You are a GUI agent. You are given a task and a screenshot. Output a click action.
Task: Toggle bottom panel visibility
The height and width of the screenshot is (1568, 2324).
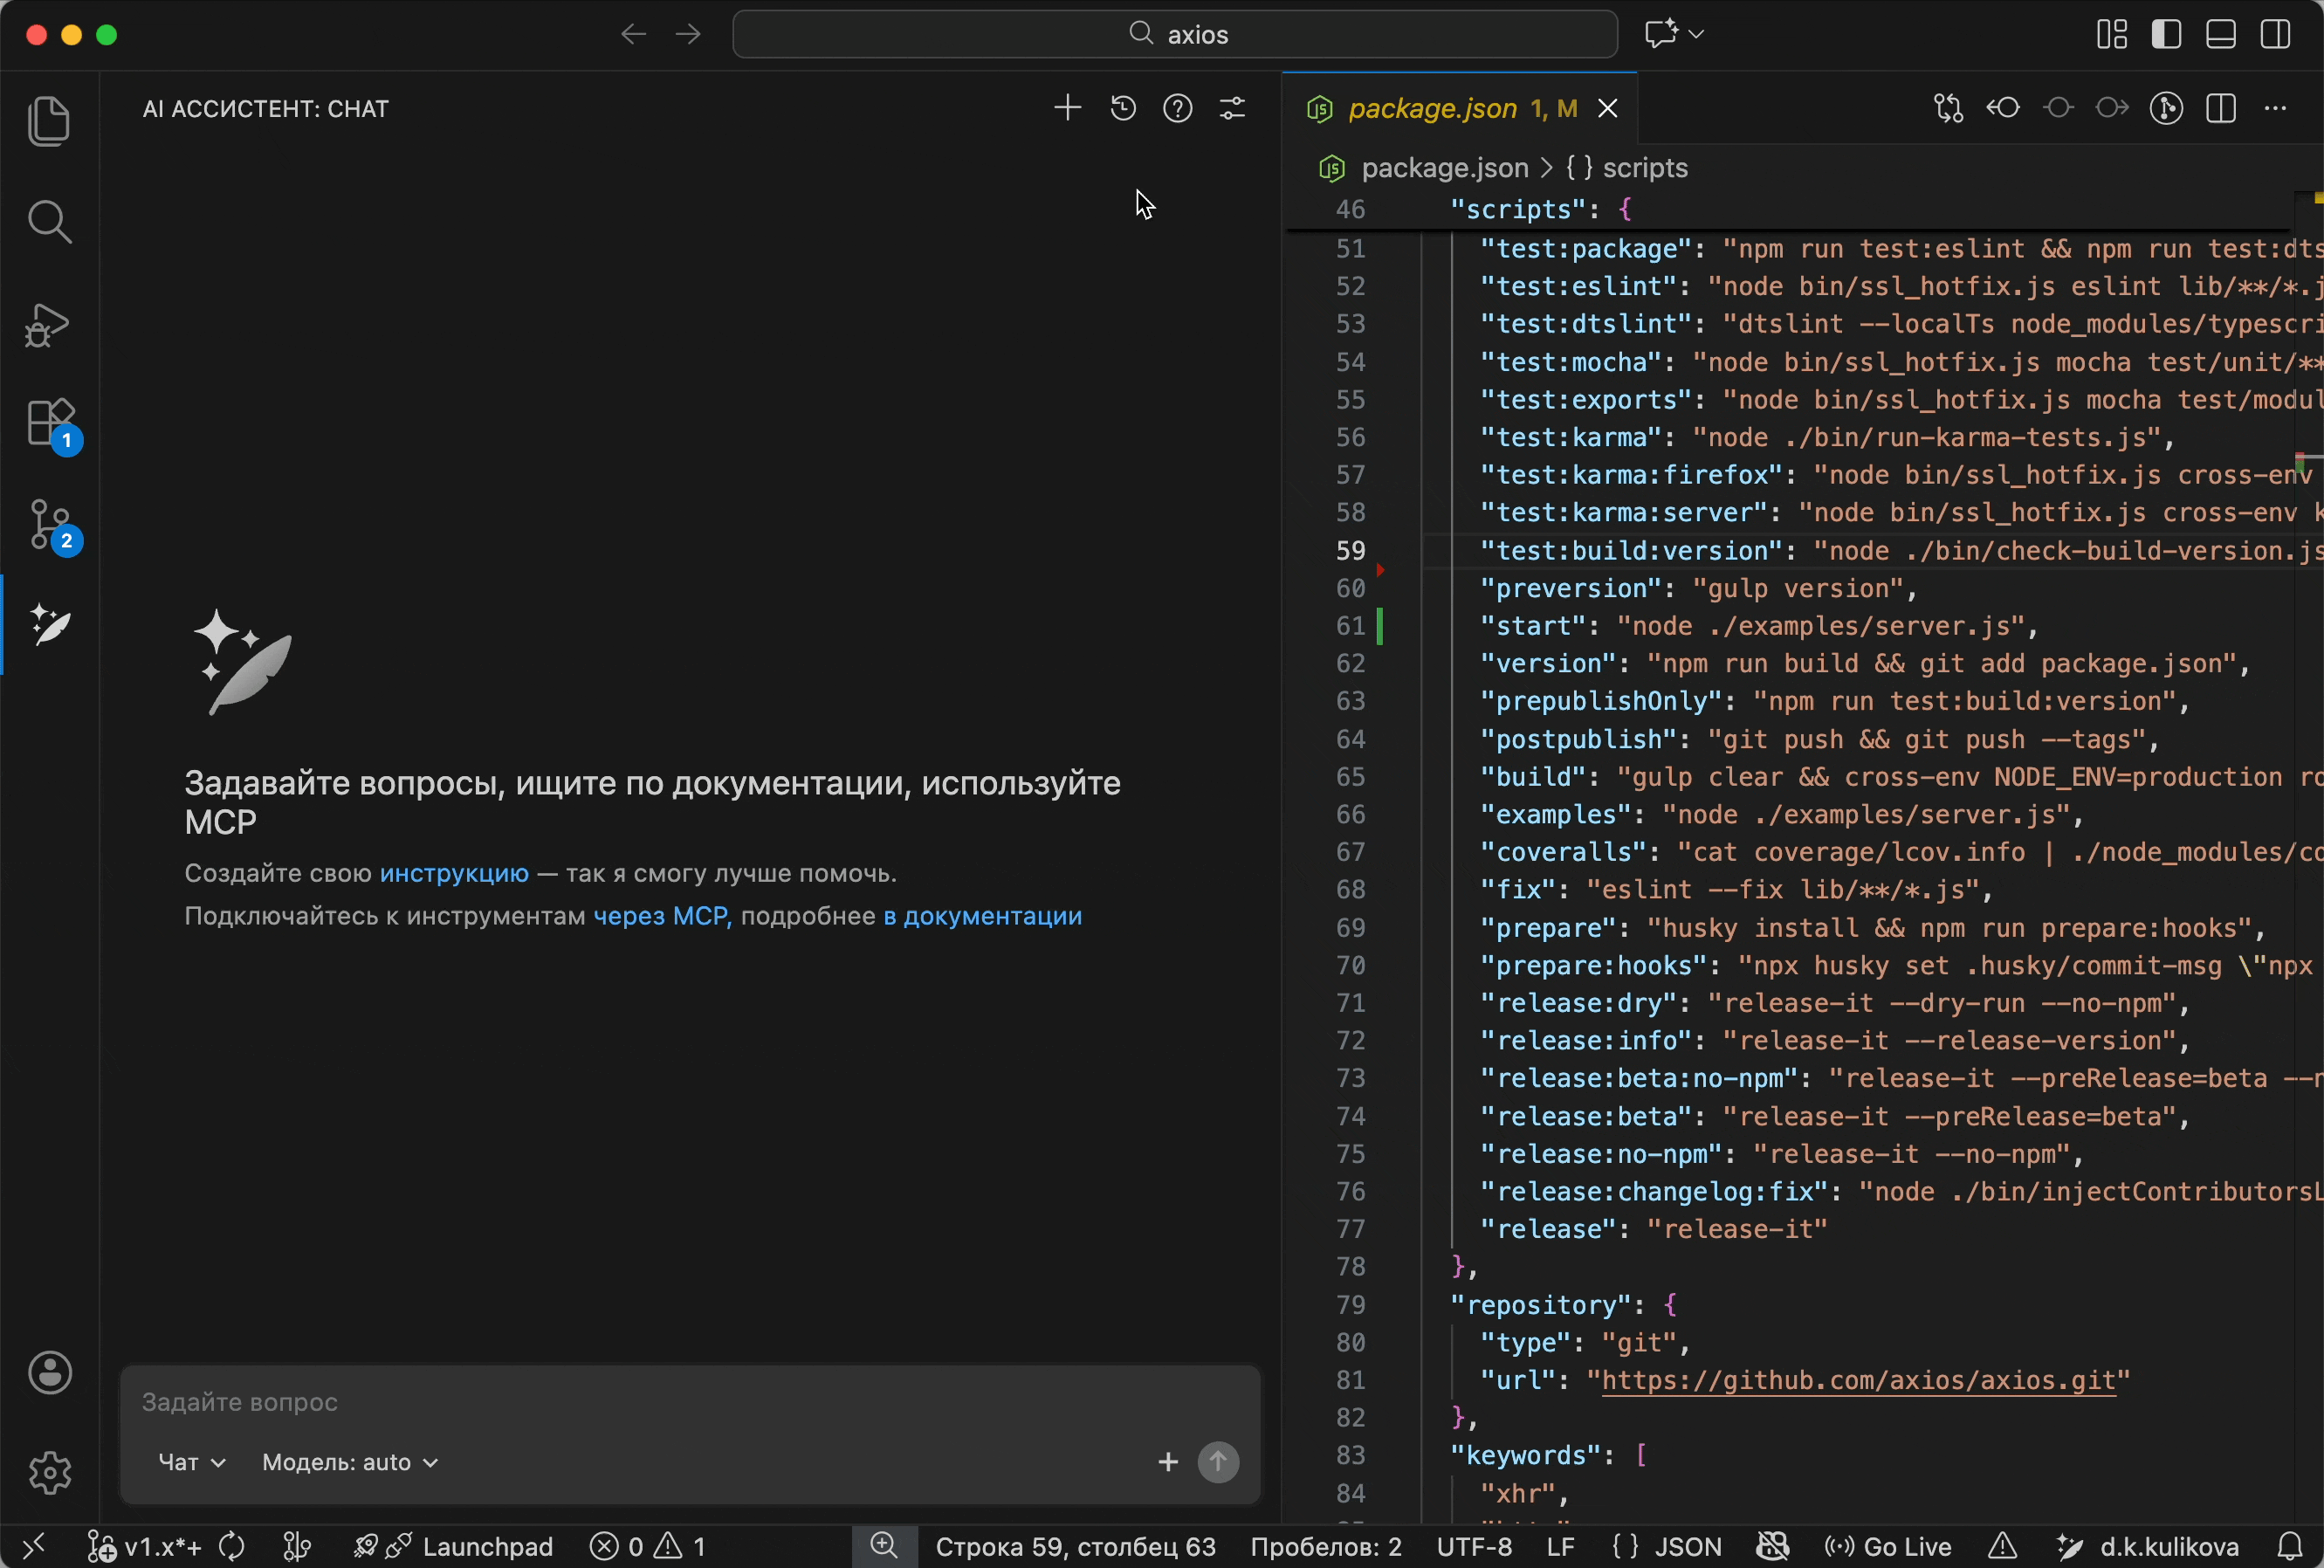[2221, 35]
